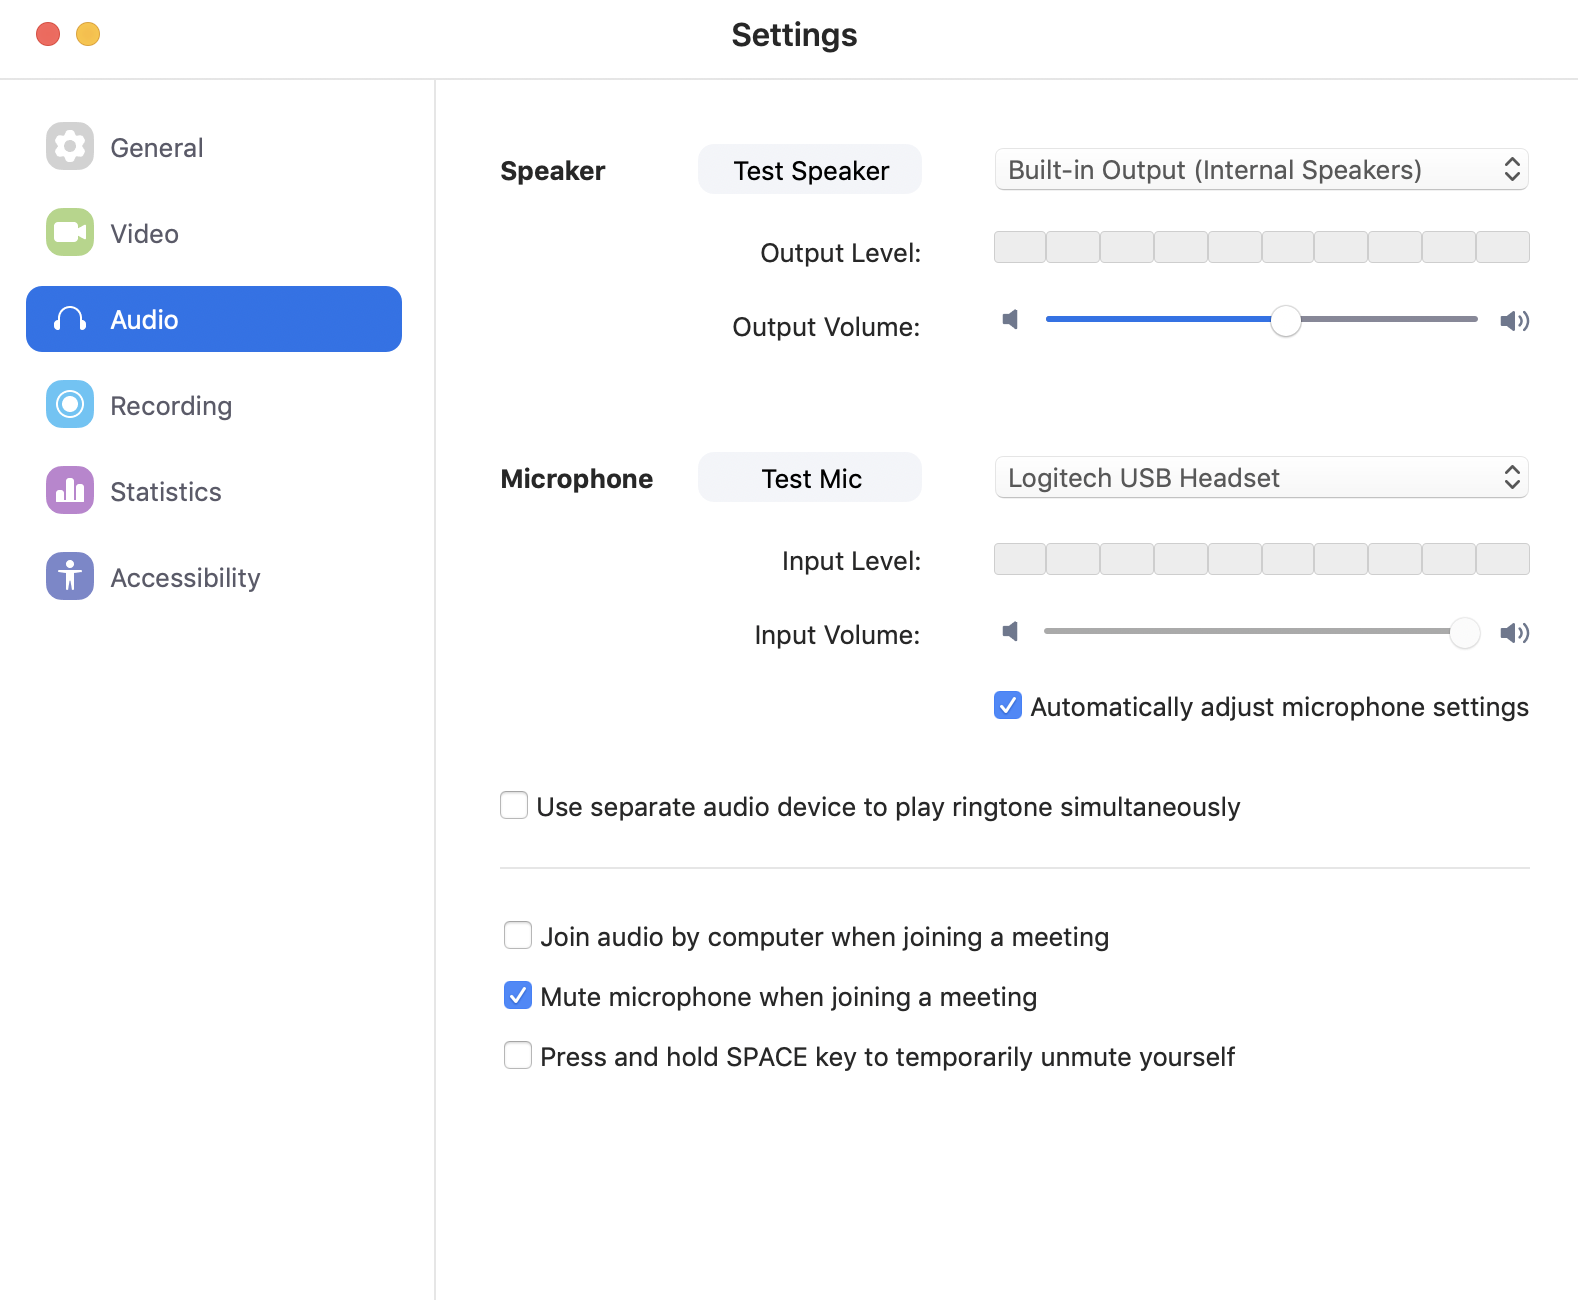Image resolution: width=1578 pixels, height=1300 pixels.
Task: Click the green Video camera icon
Action: tap(70, 233)
